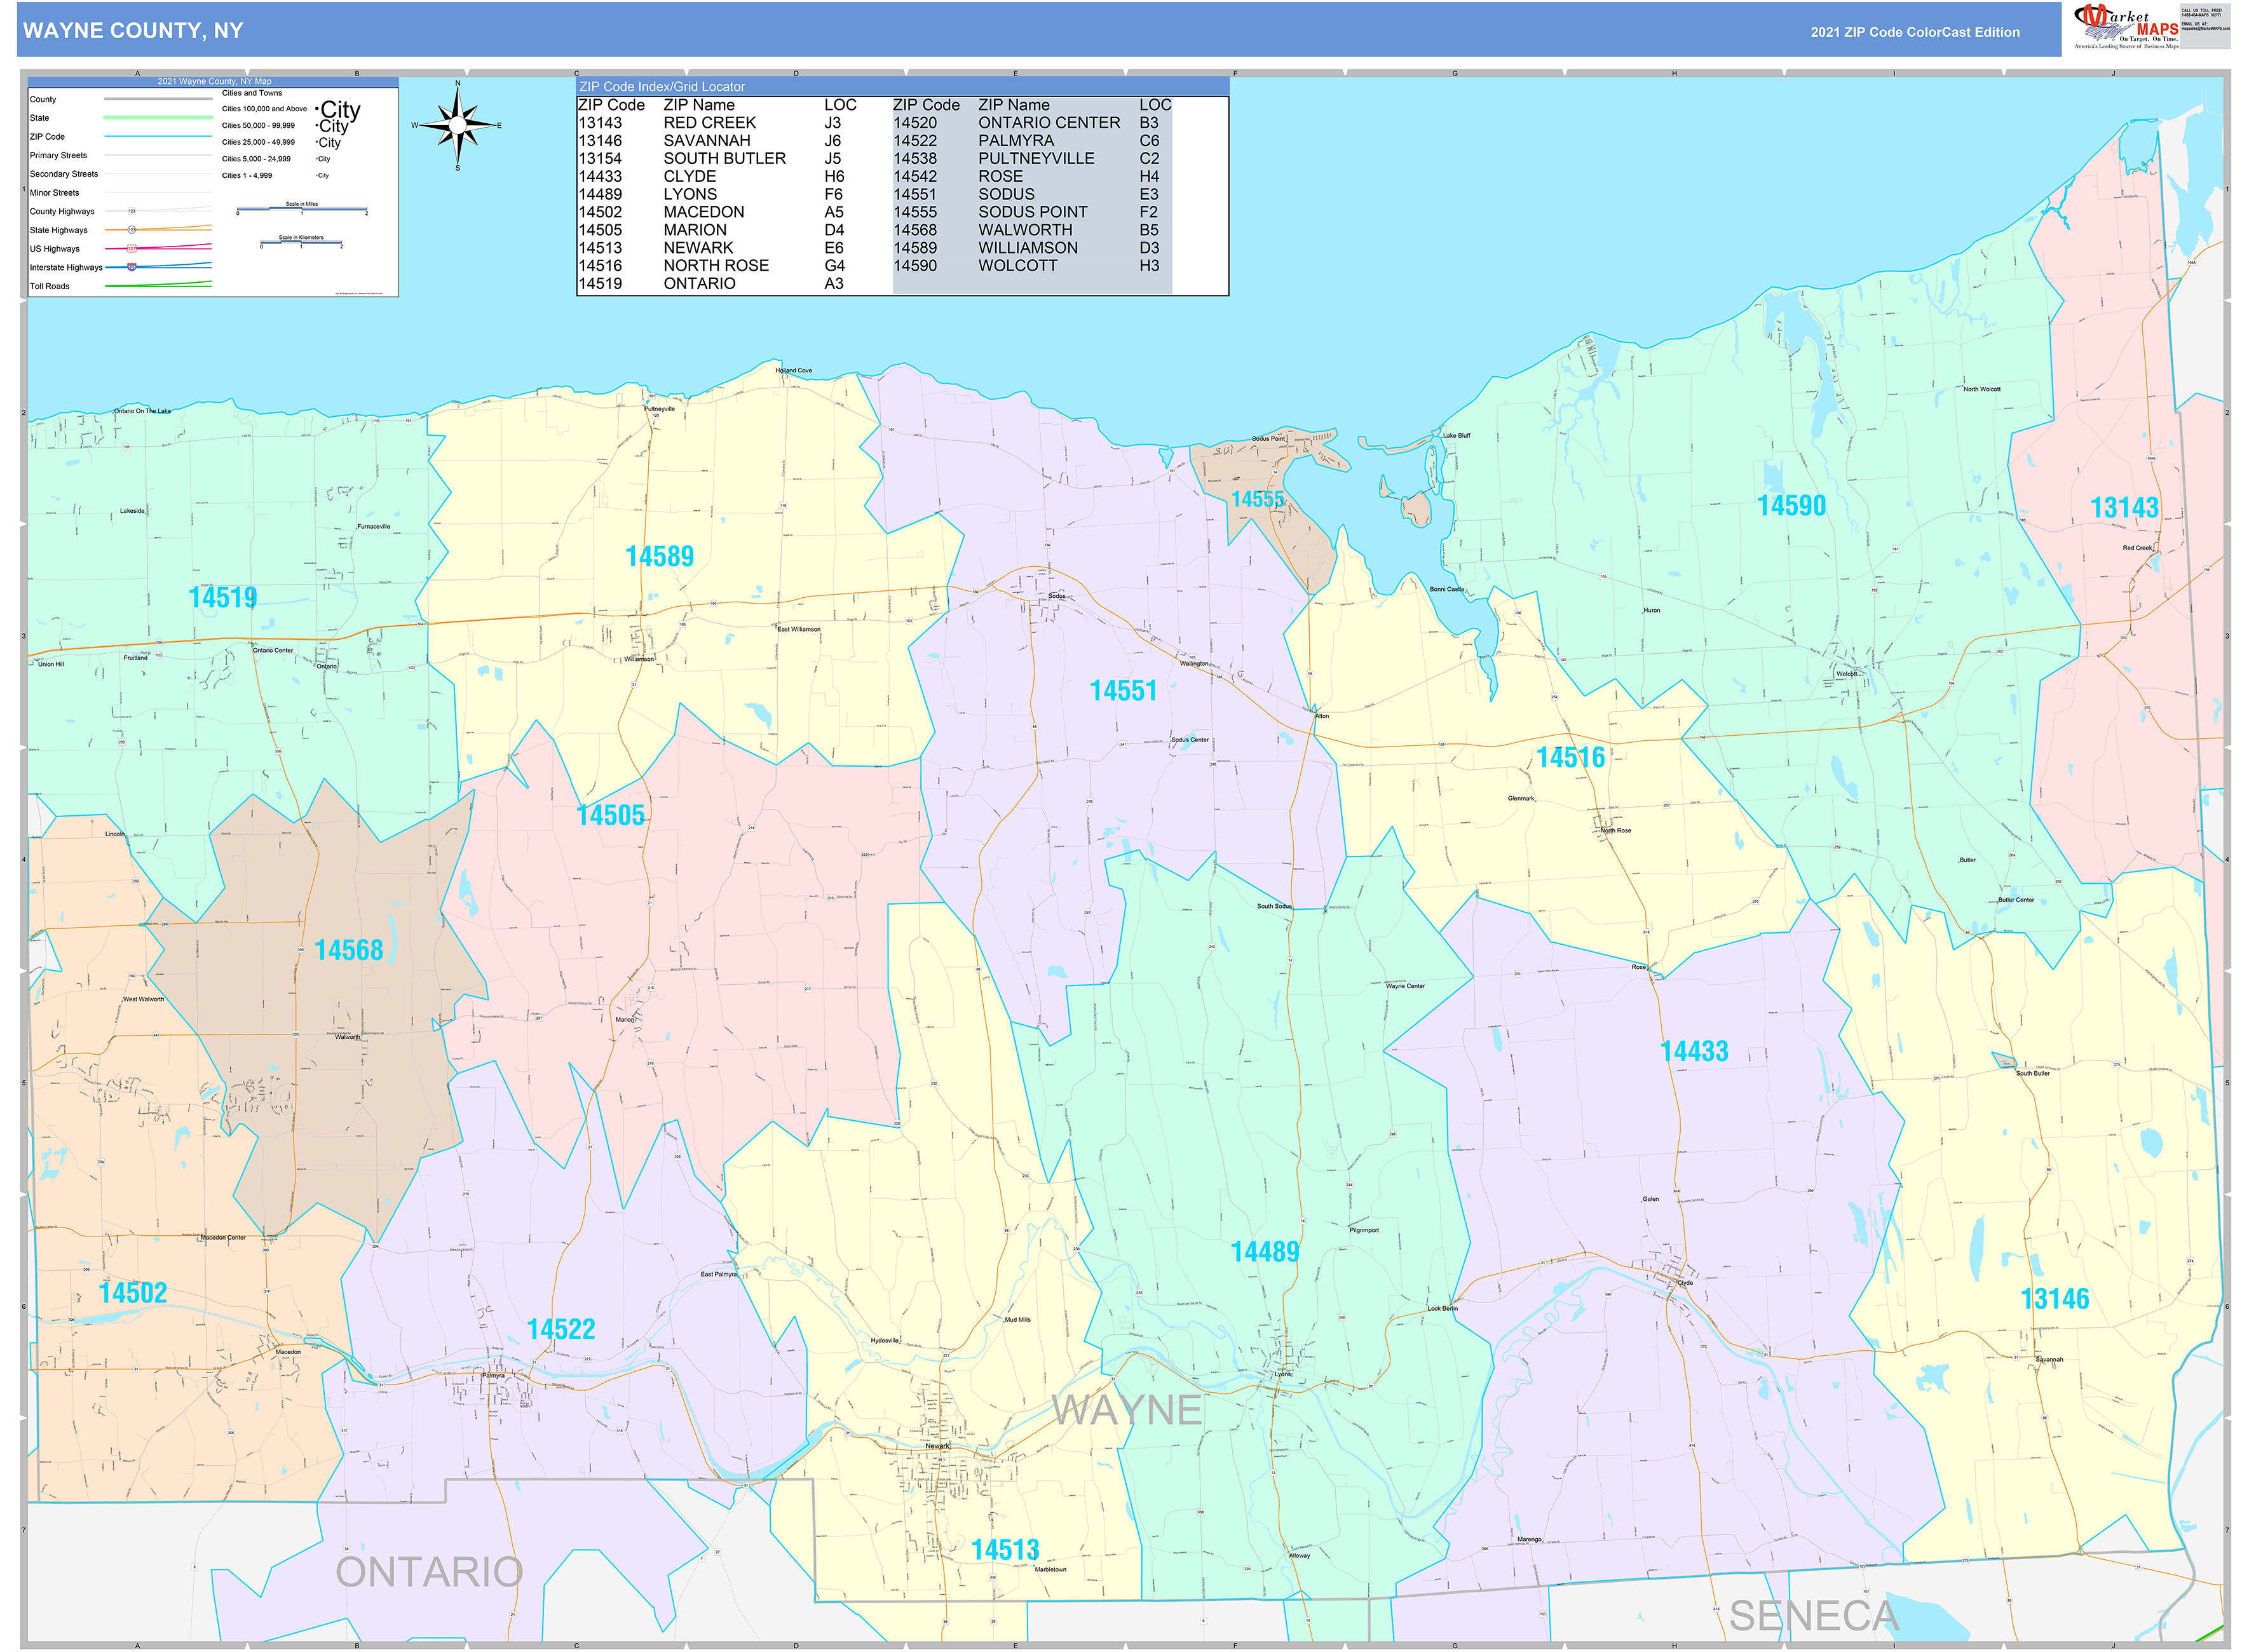Click the '2021 Wayne County, NY Map' legend title

coord(214,82)
